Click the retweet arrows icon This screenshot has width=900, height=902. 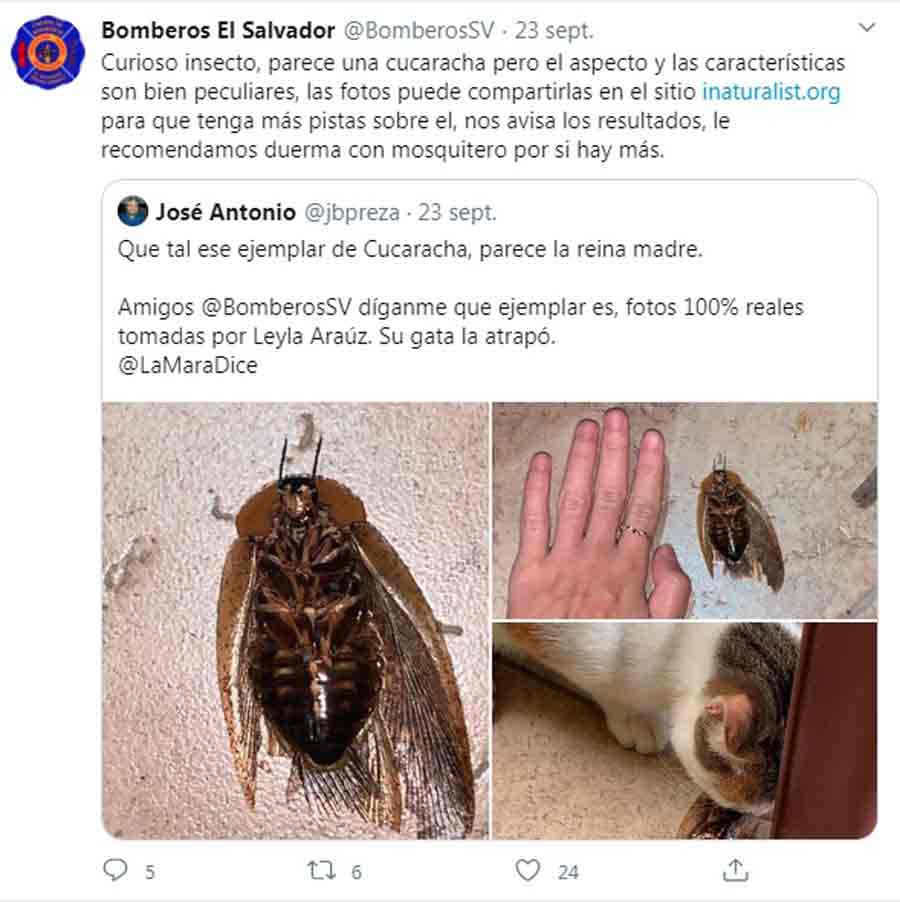[x=321, y=870]
